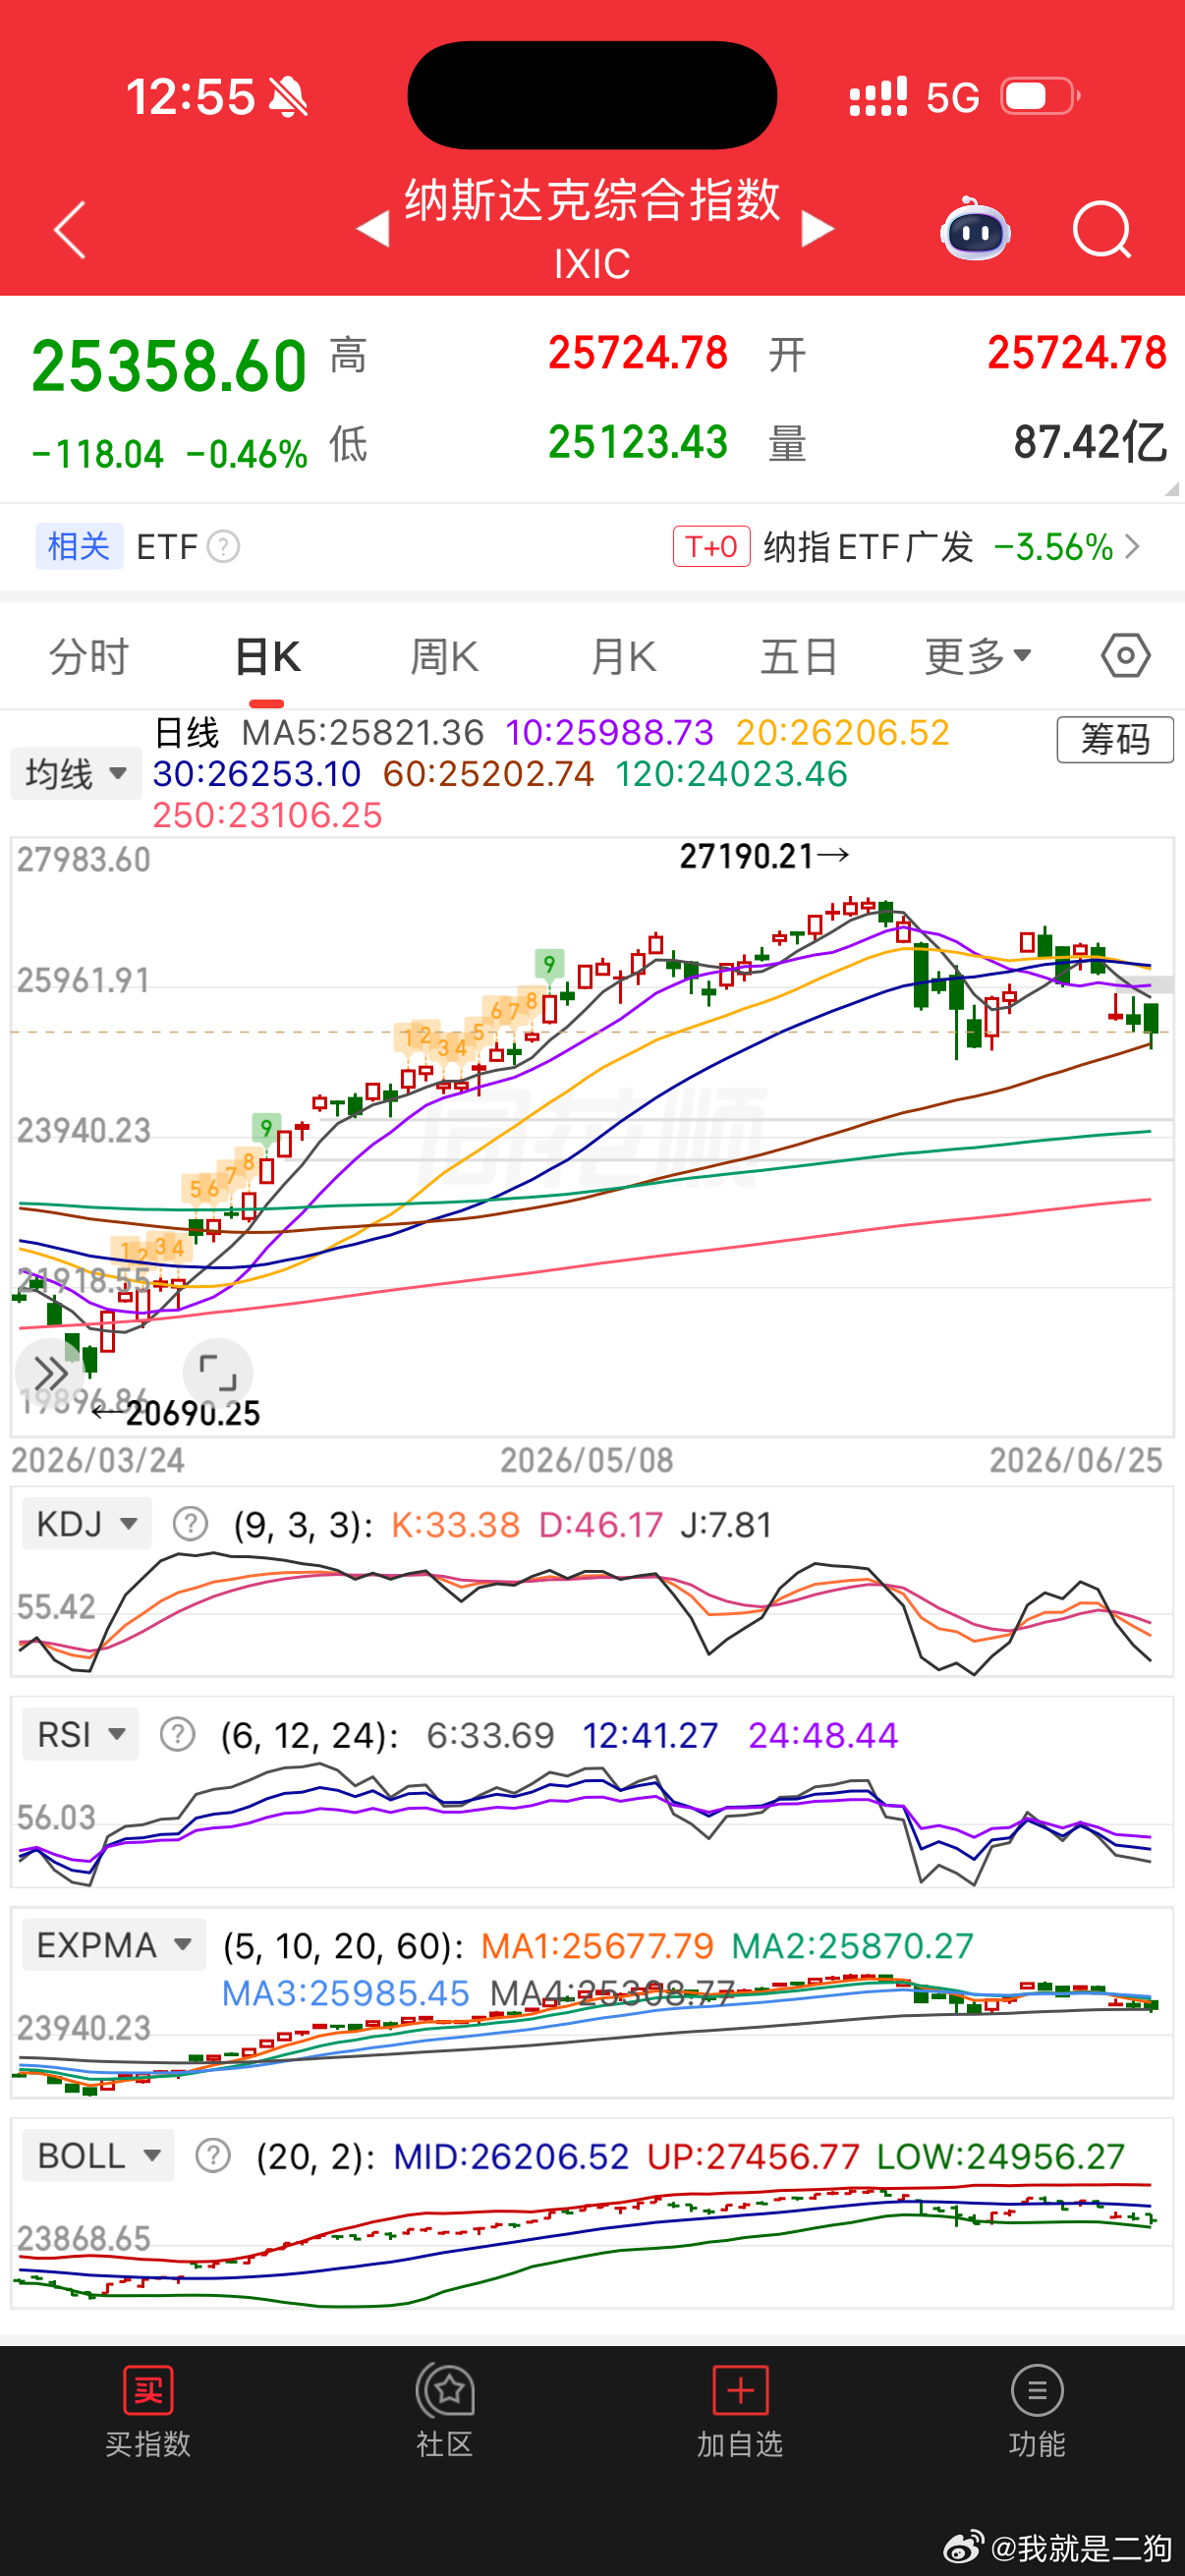This screenshot has height=2576, width=1185.
Task: Switch to previous index with left triangle
Action: click(x=373, y=228)
